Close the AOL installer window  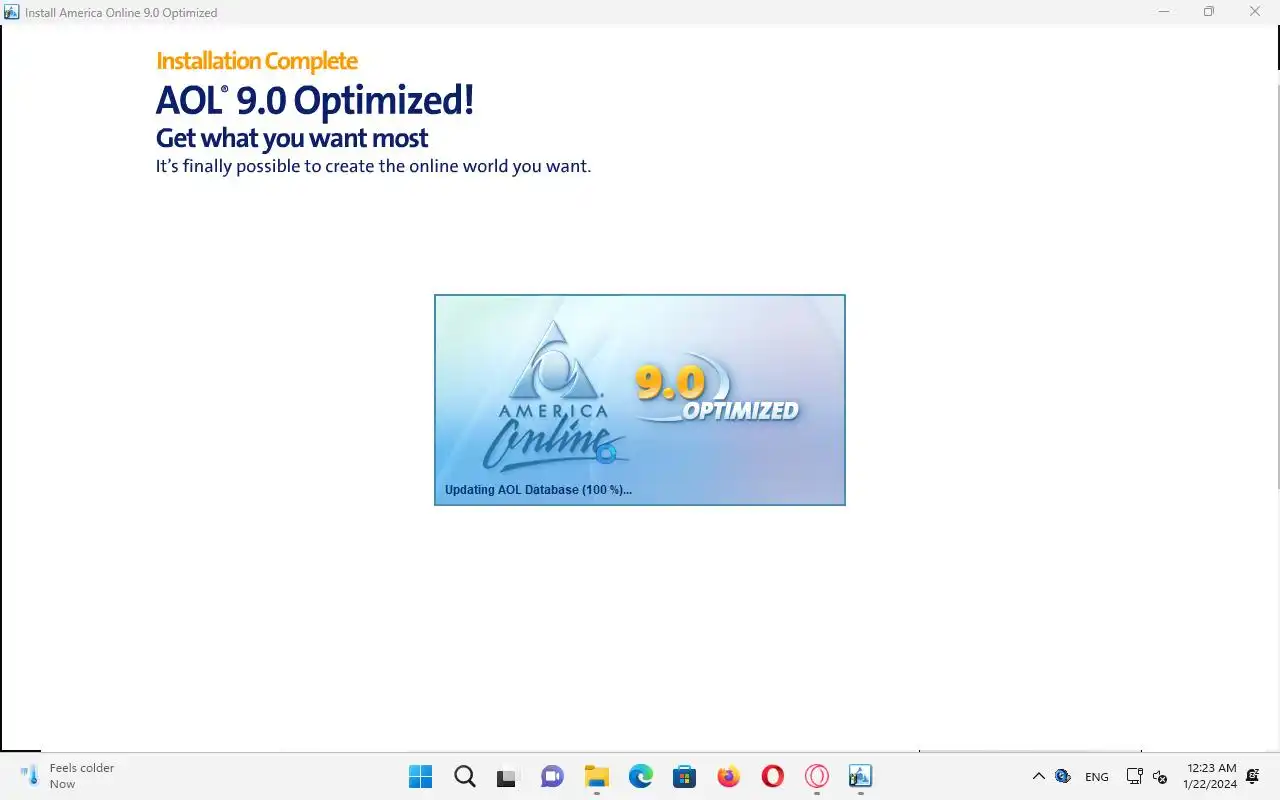[1255, 12]
